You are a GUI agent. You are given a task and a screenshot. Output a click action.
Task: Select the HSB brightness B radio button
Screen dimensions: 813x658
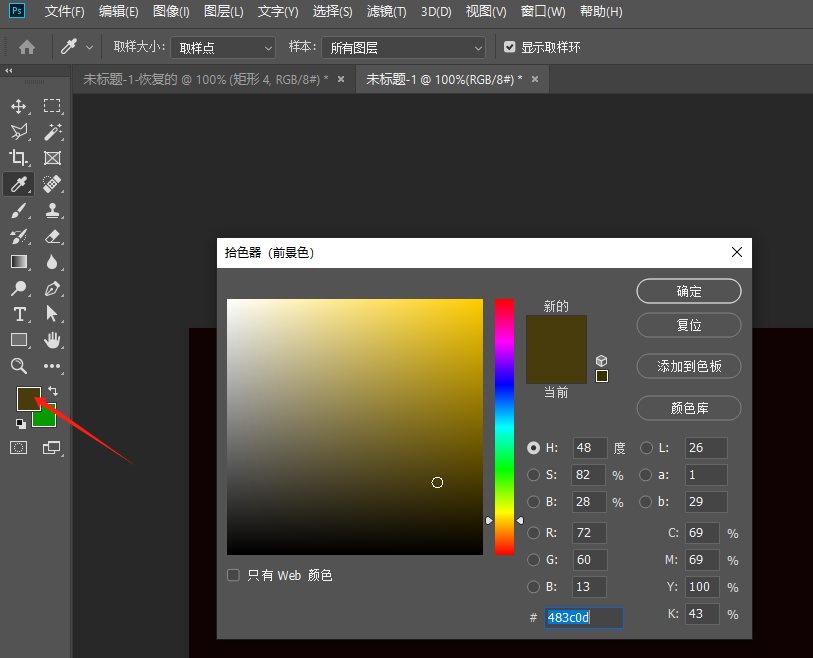coord(533,501)
